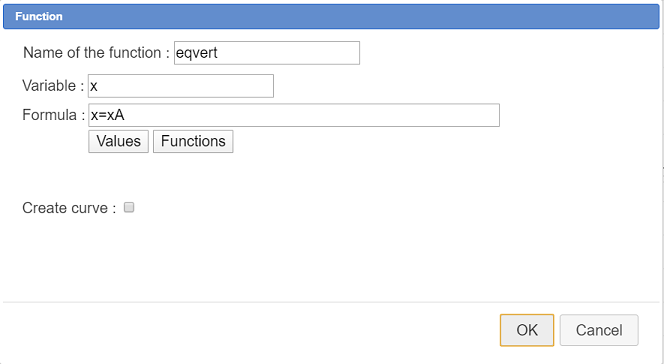The width and height of the screenshot is (664, 364).
Task: Open the Values list button
Action: [x=118, y=141]
